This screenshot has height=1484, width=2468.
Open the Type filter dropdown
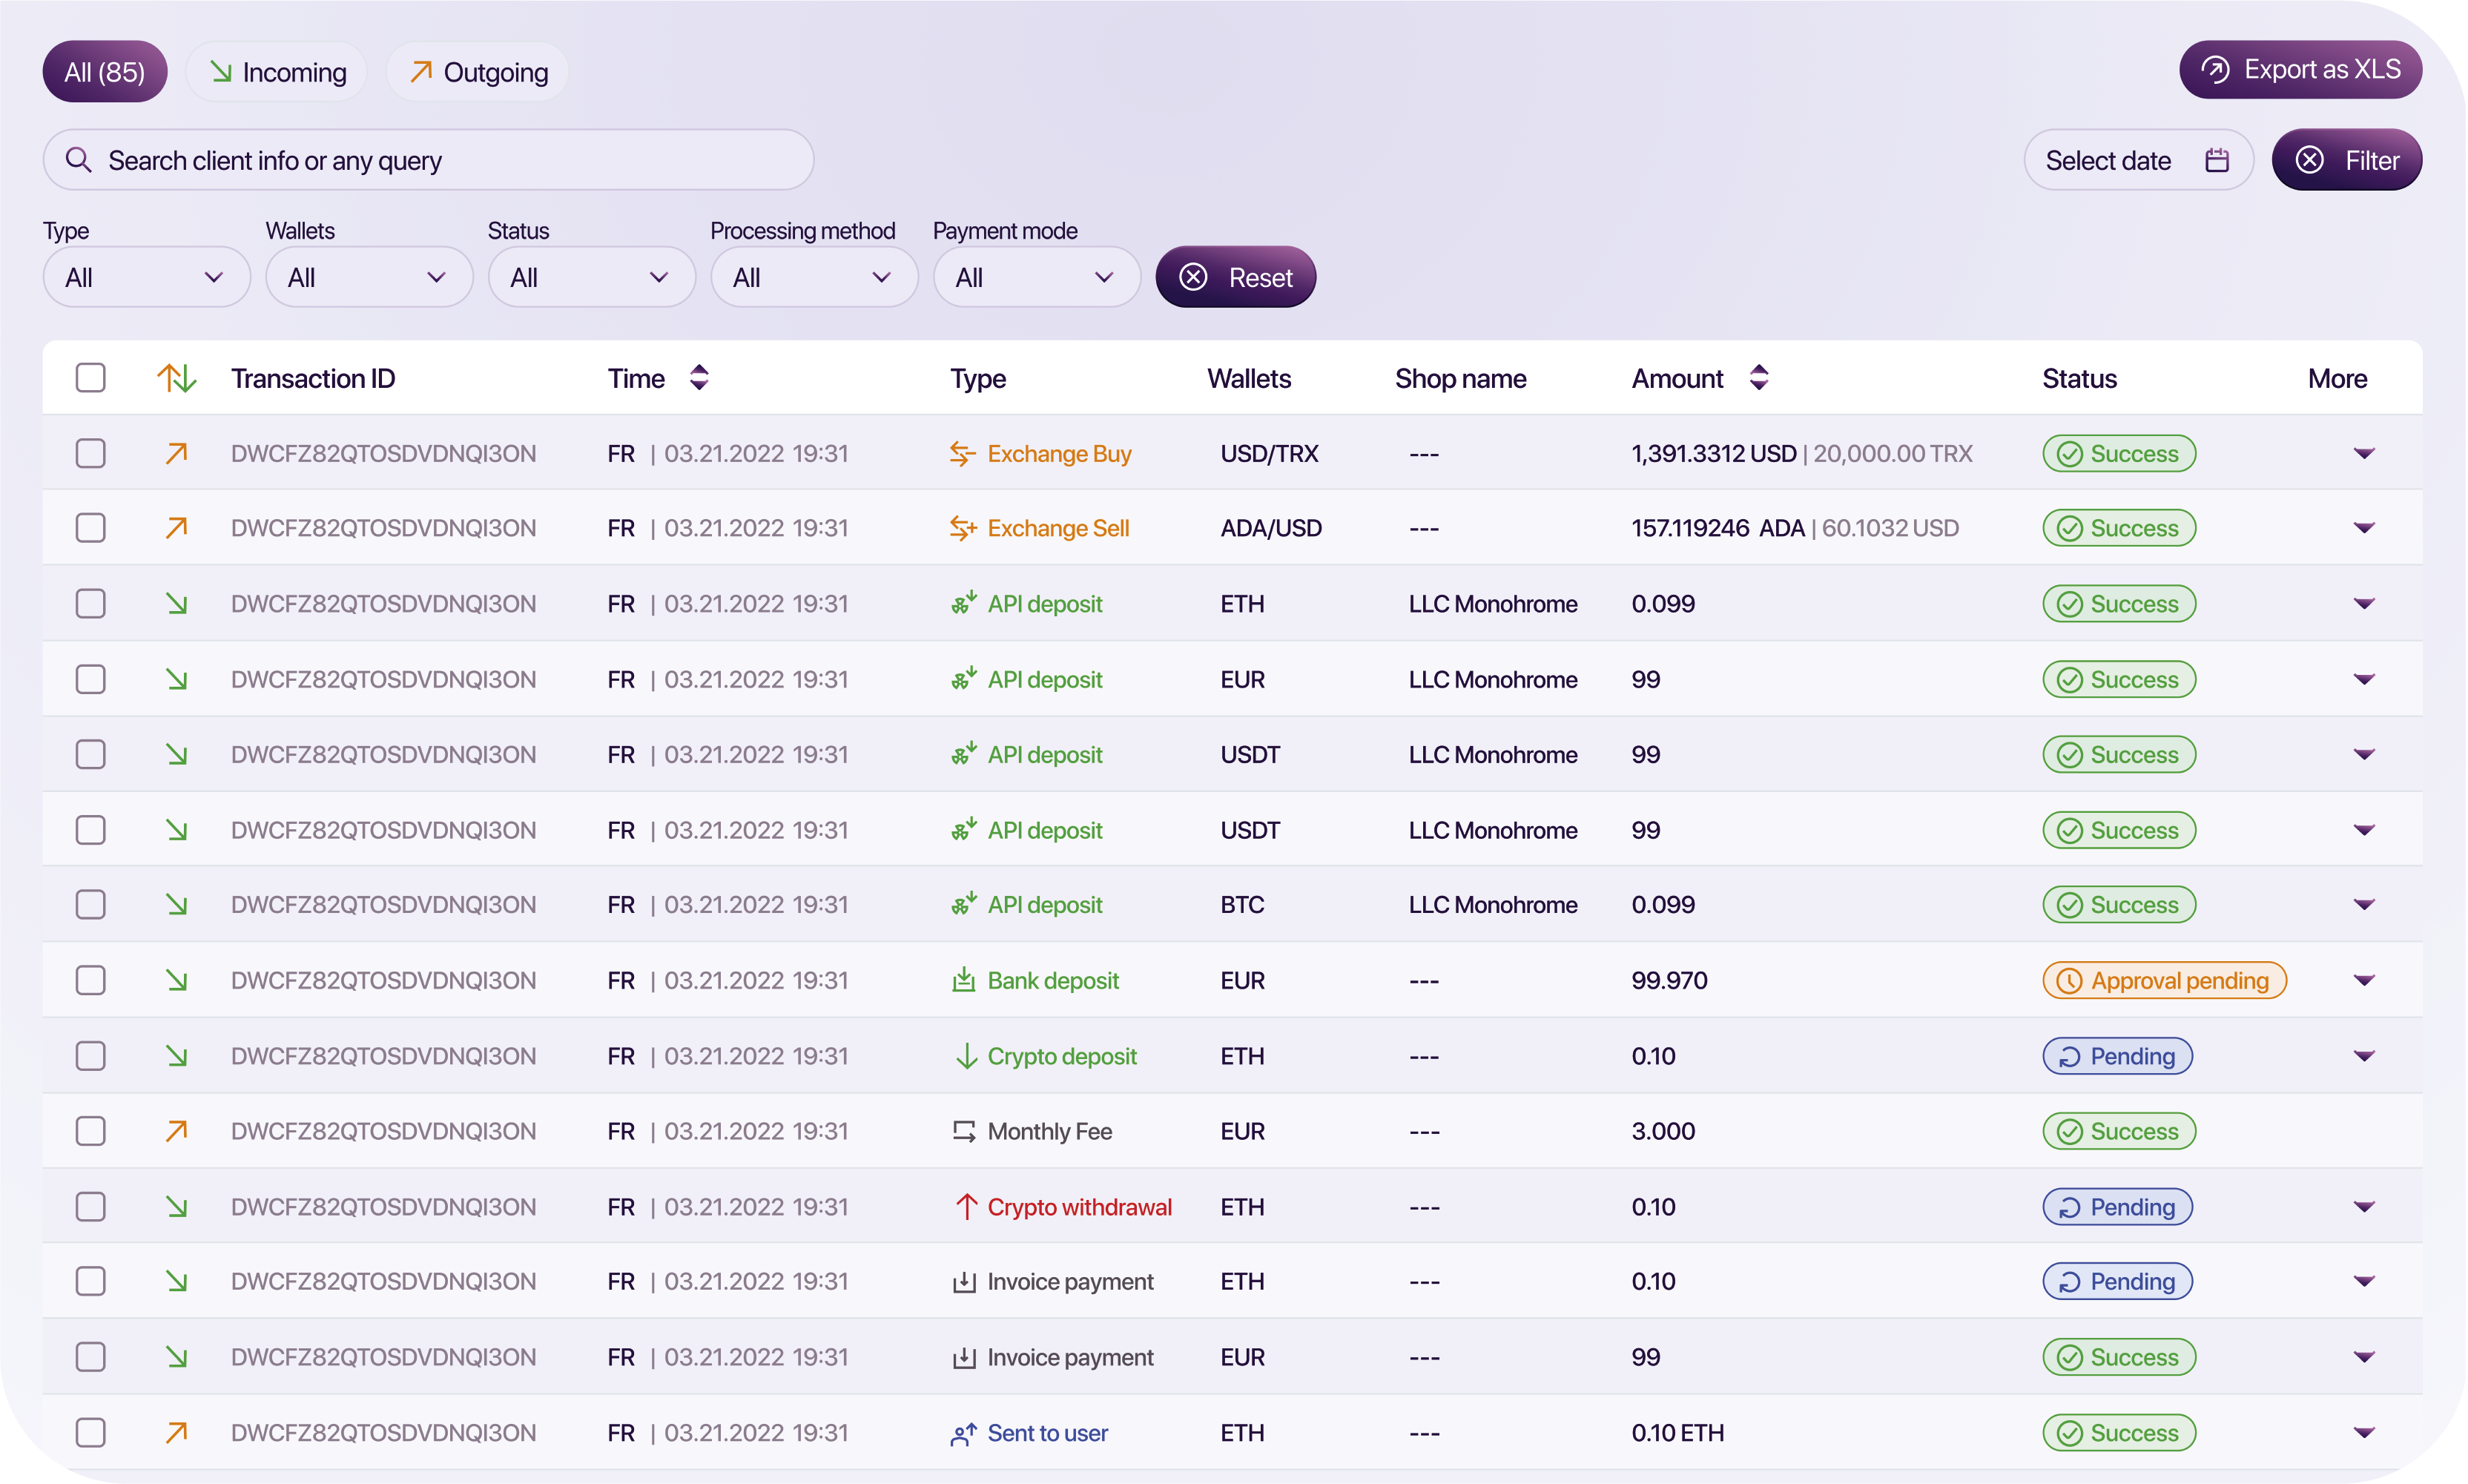[146, 277]
